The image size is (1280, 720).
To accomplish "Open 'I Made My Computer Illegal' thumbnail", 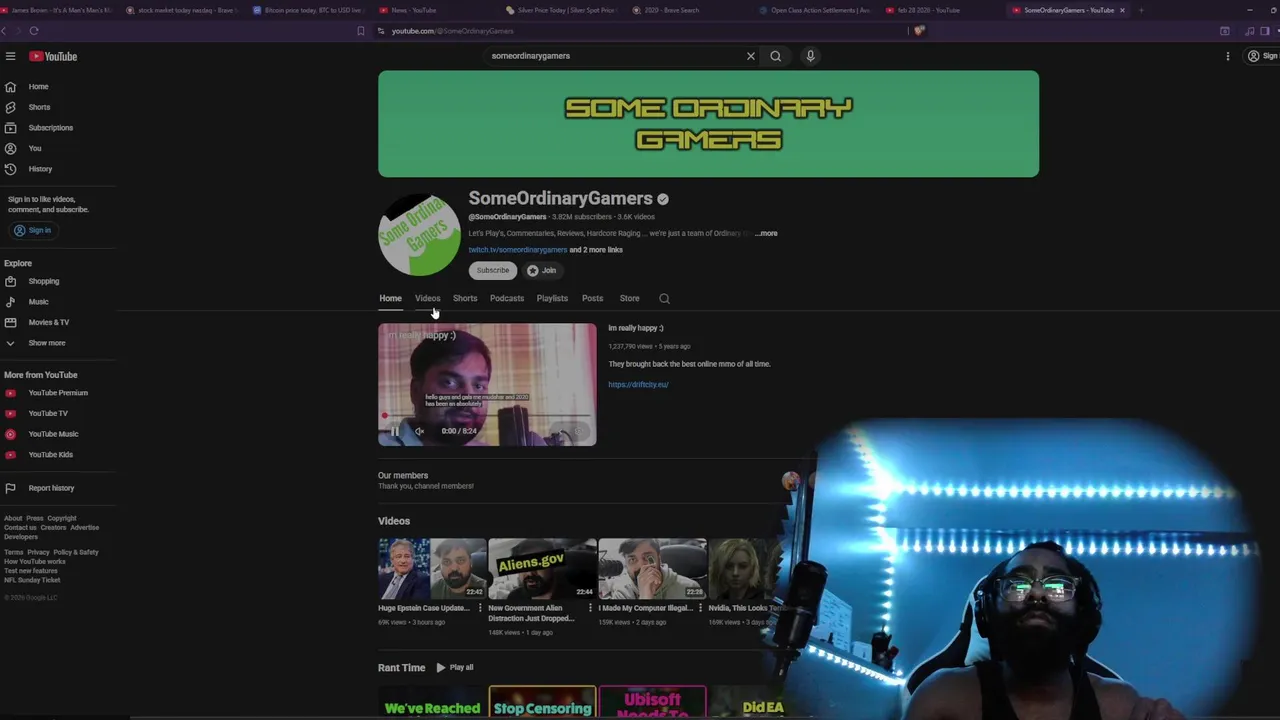I will [x=652, y=569].
